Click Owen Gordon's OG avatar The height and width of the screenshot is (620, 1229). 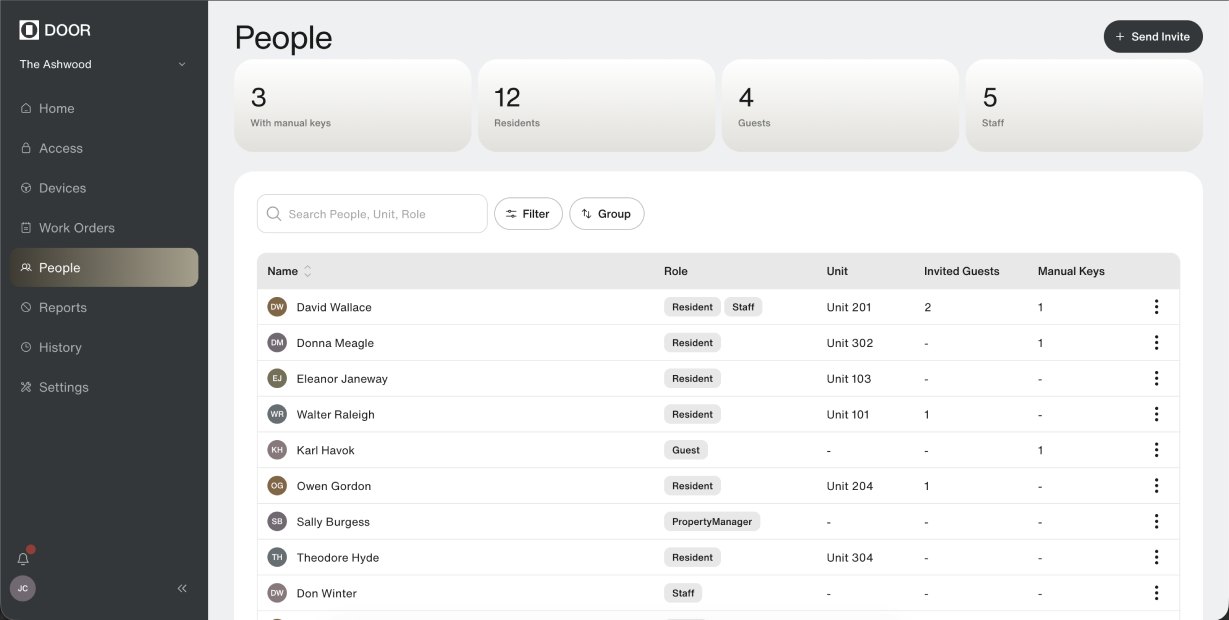pos(277,486)
